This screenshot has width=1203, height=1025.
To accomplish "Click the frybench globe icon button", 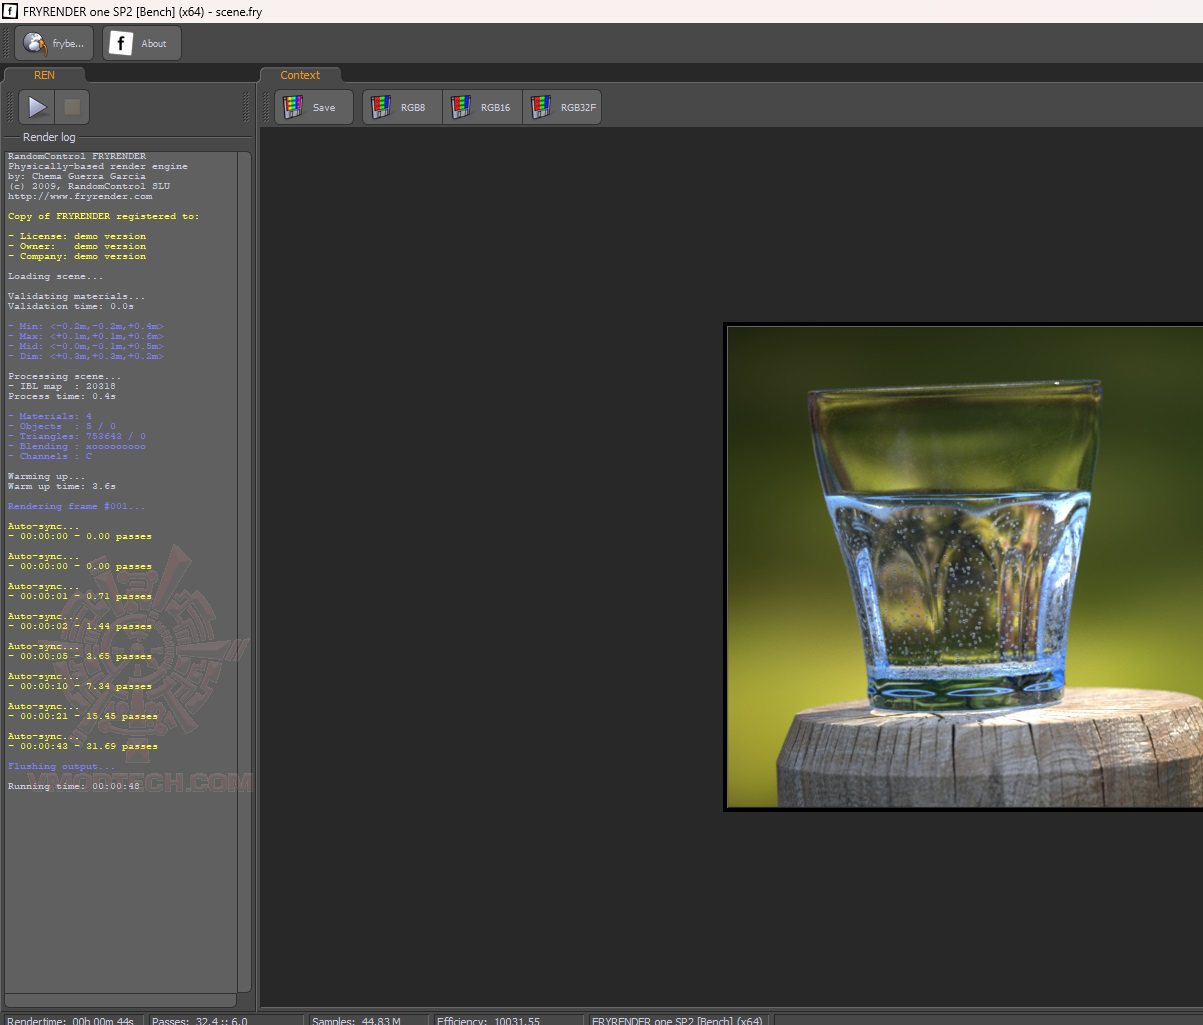I will [54, 43].
